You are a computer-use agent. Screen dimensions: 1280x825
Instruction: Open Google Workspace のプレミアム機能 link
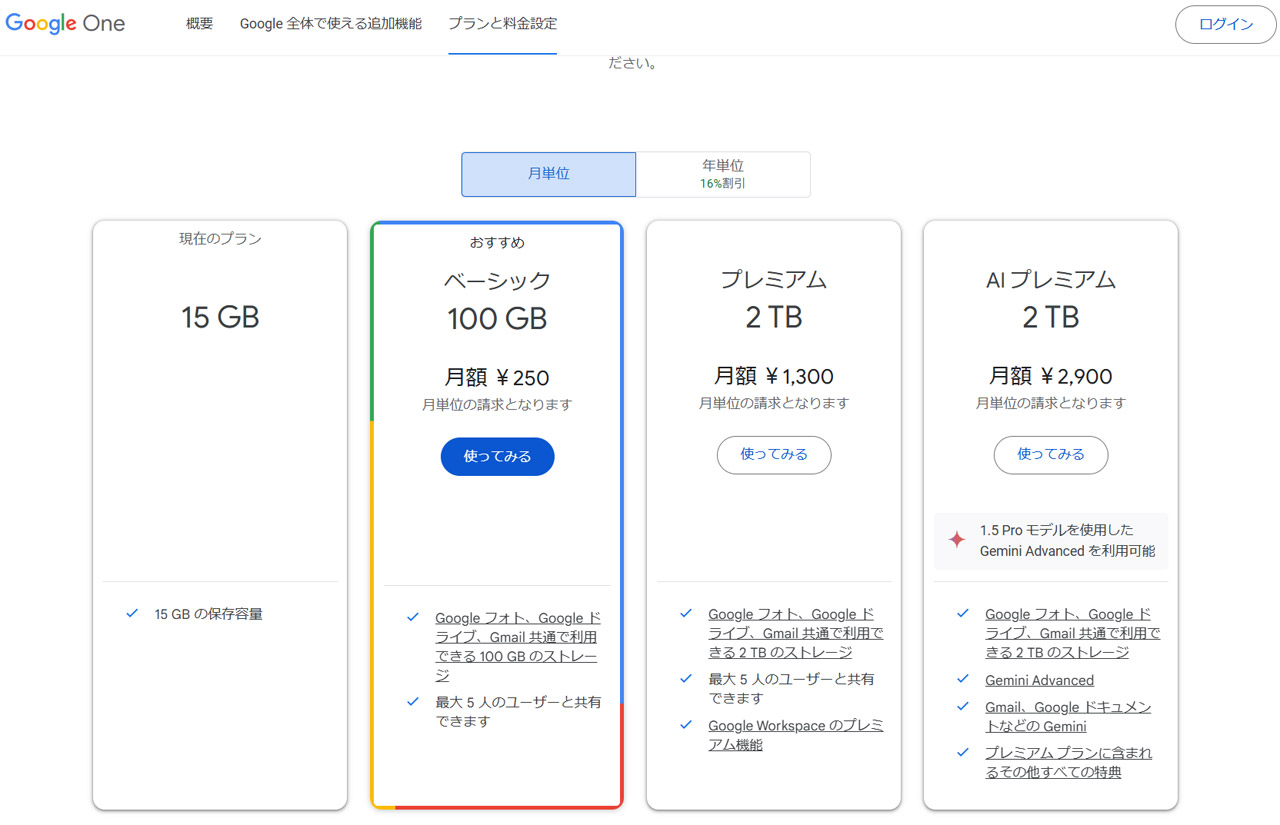click(x=796, y=735)
